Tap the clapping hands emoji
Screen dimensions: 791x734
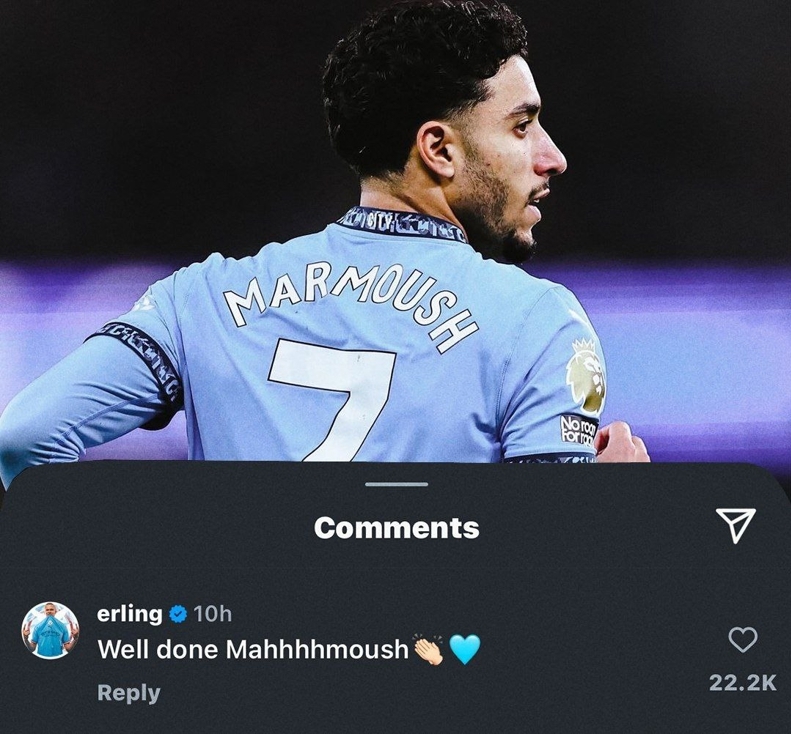tap(428, 648)
